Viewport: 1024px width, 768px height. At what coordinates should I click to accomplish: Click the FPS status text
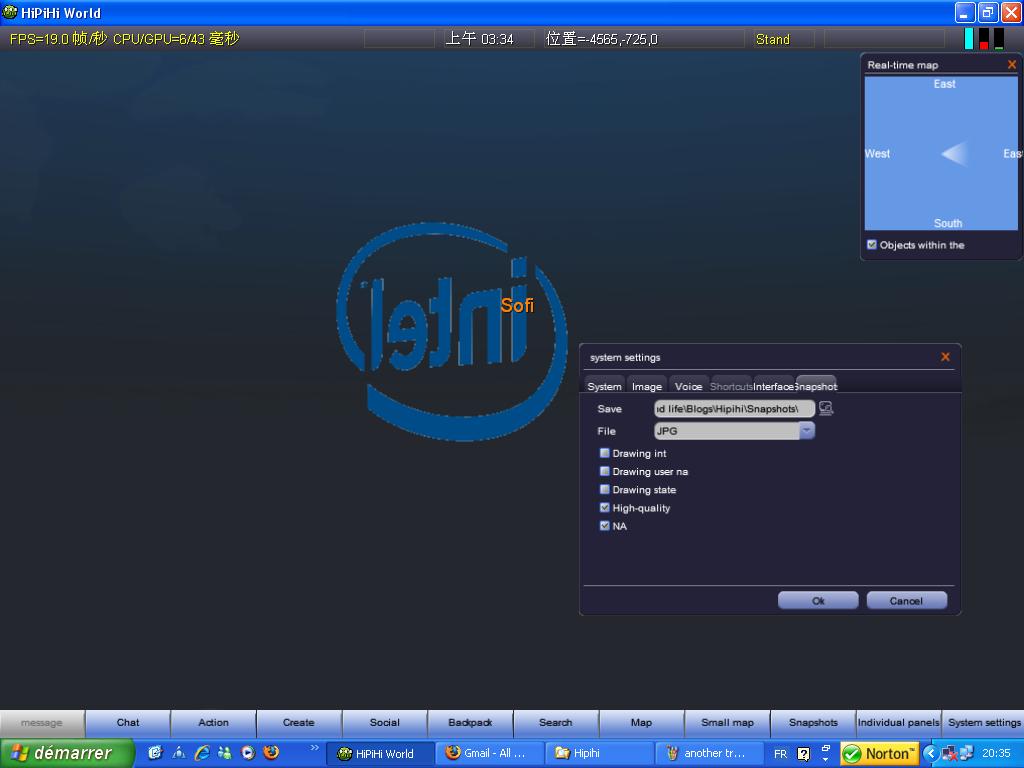[x=124, y=39]
